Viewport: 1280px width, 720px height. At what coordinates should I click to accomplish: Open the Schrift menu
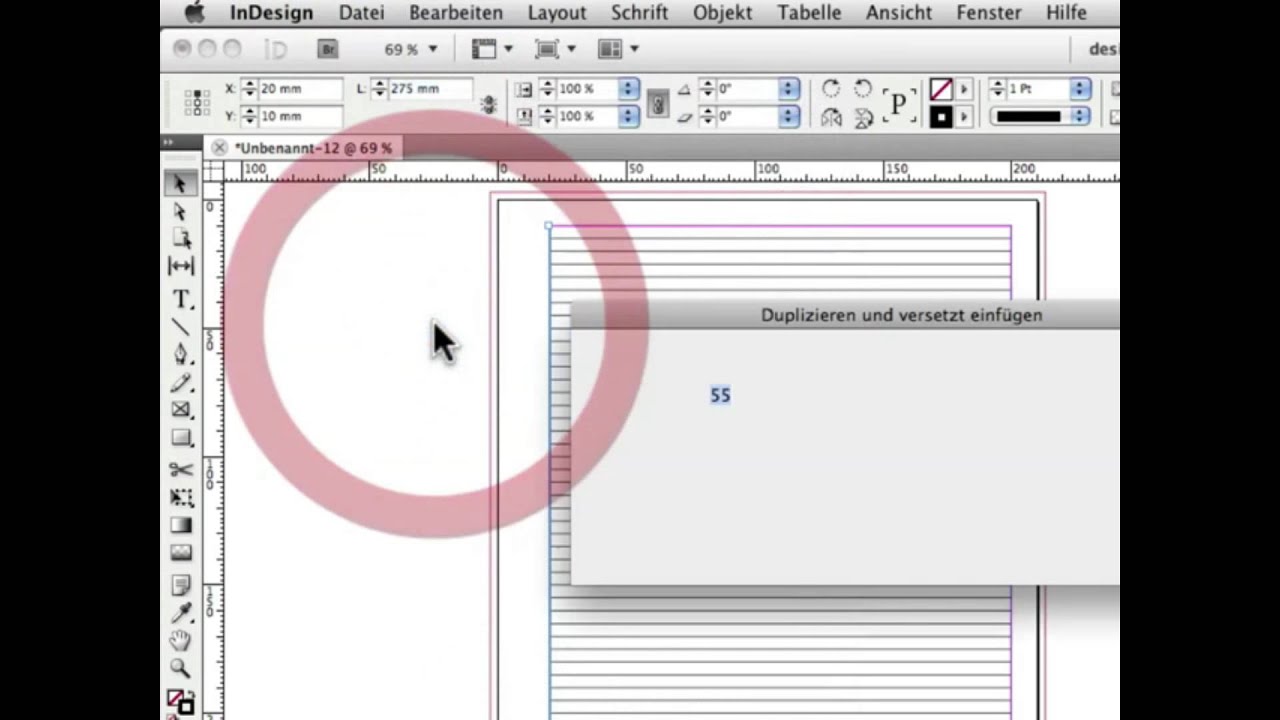[x=640, y=13]
